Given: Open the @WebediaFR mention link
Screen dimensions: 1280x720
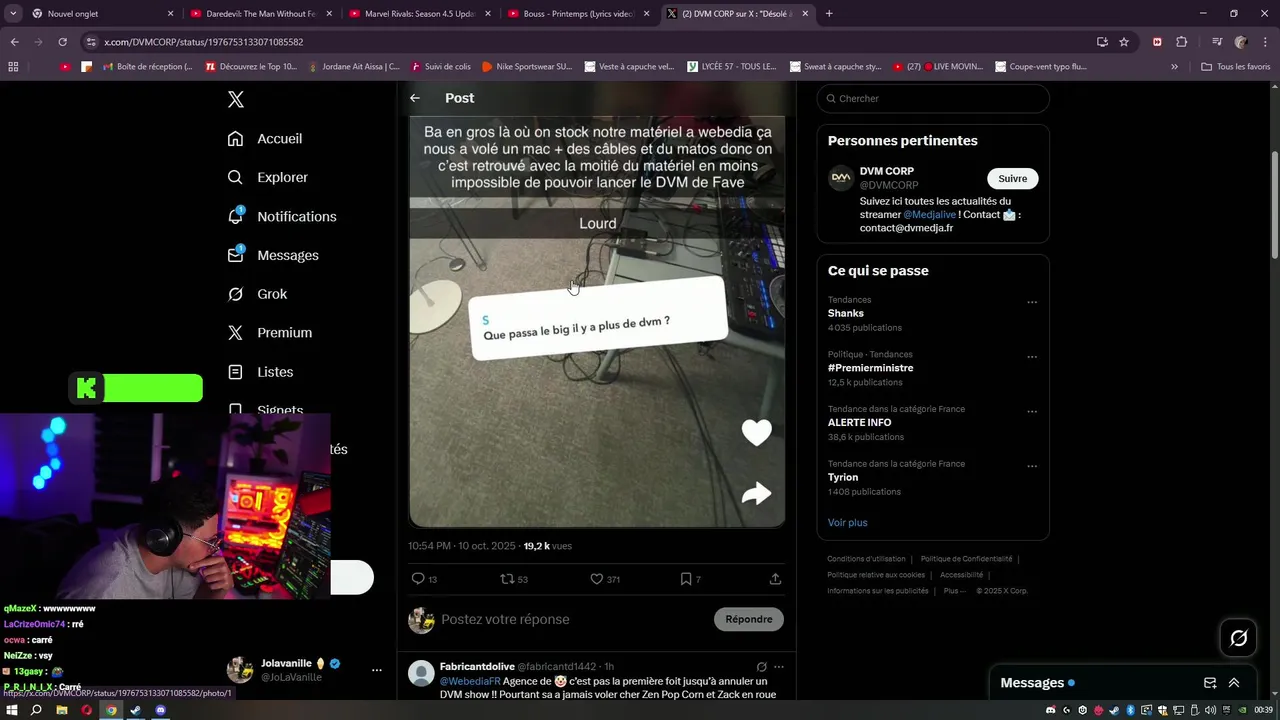Looking at the screenshot, I should click(x=470, y=681).
